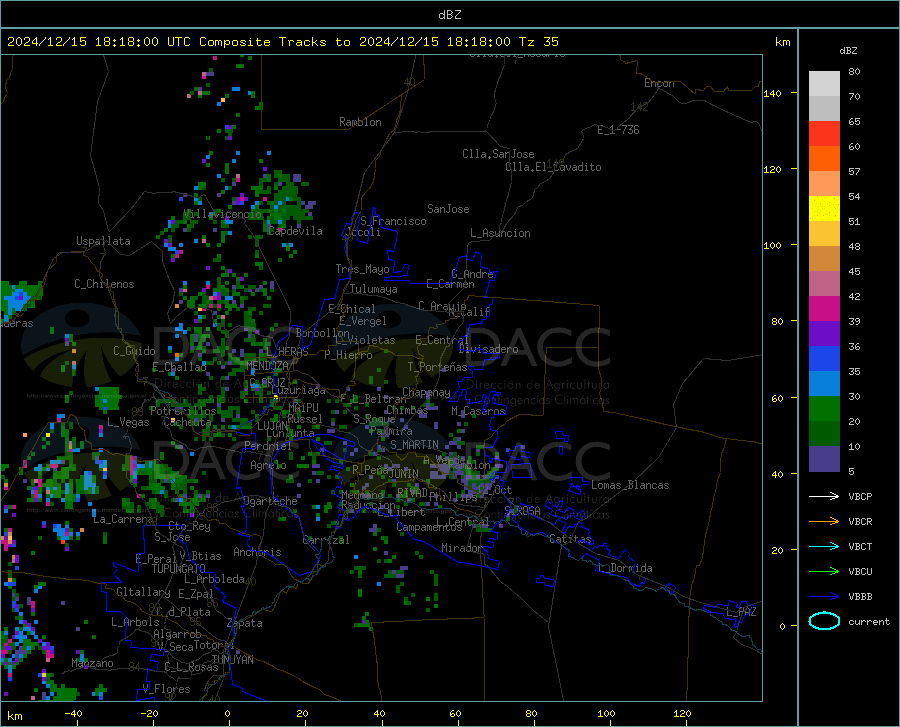Click the dBZ title at top
This screenshot has width=900, height=727.
tap(449, 15)
